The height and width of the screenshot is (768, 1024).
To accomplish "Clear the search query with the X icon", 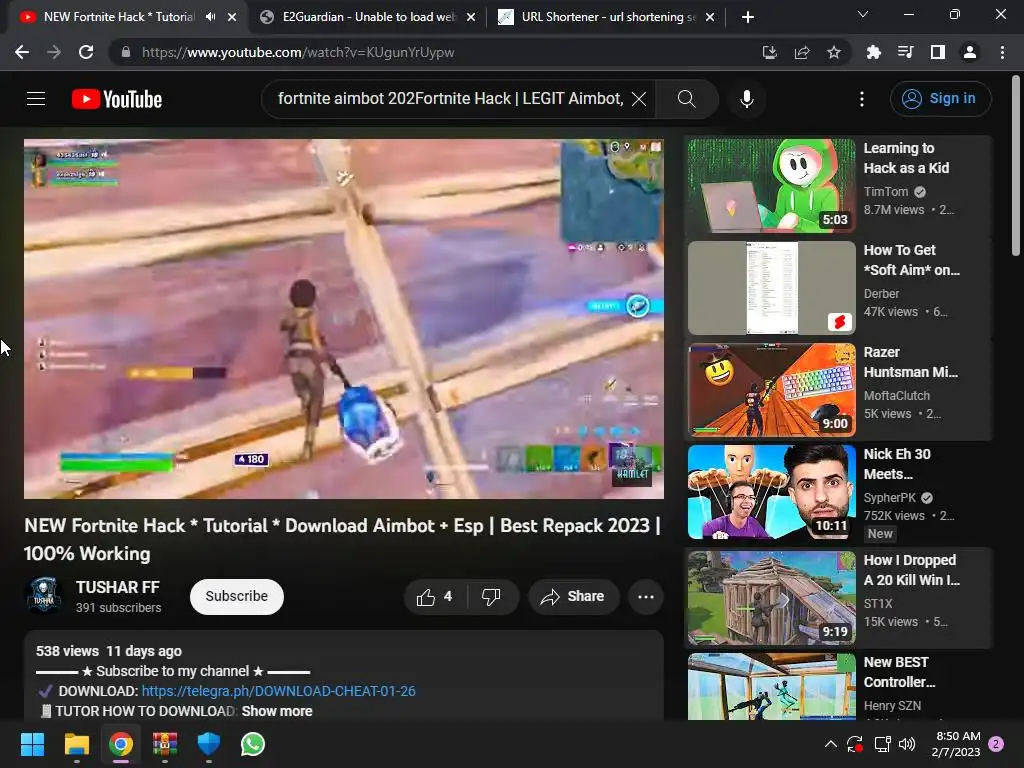I will coord(639,99).
